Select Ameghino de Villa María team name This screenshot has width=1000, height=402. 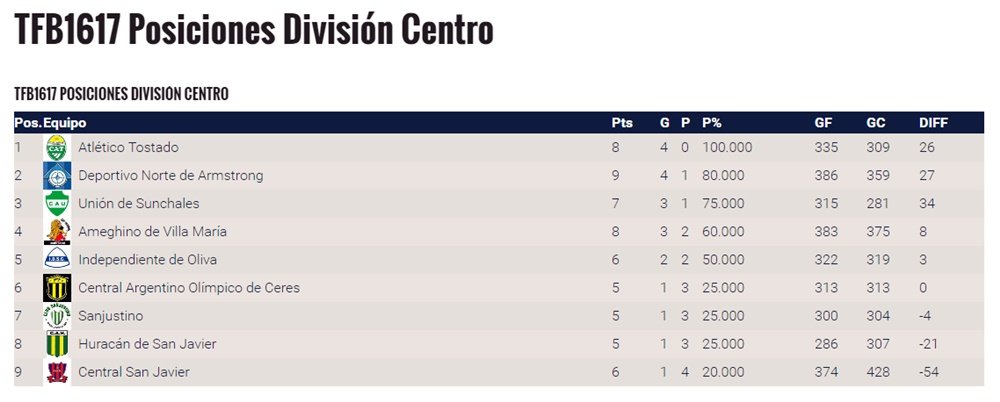tap(152, 232)
